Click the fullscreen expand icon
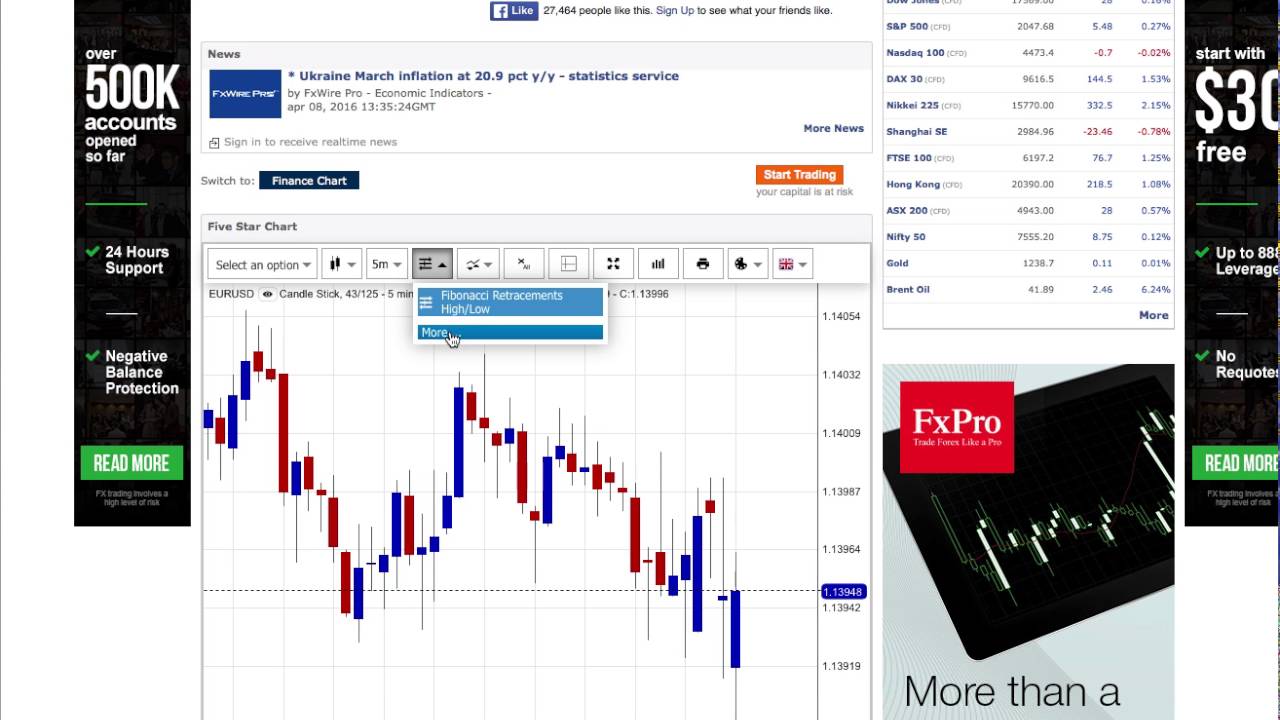 pos(614,264)
